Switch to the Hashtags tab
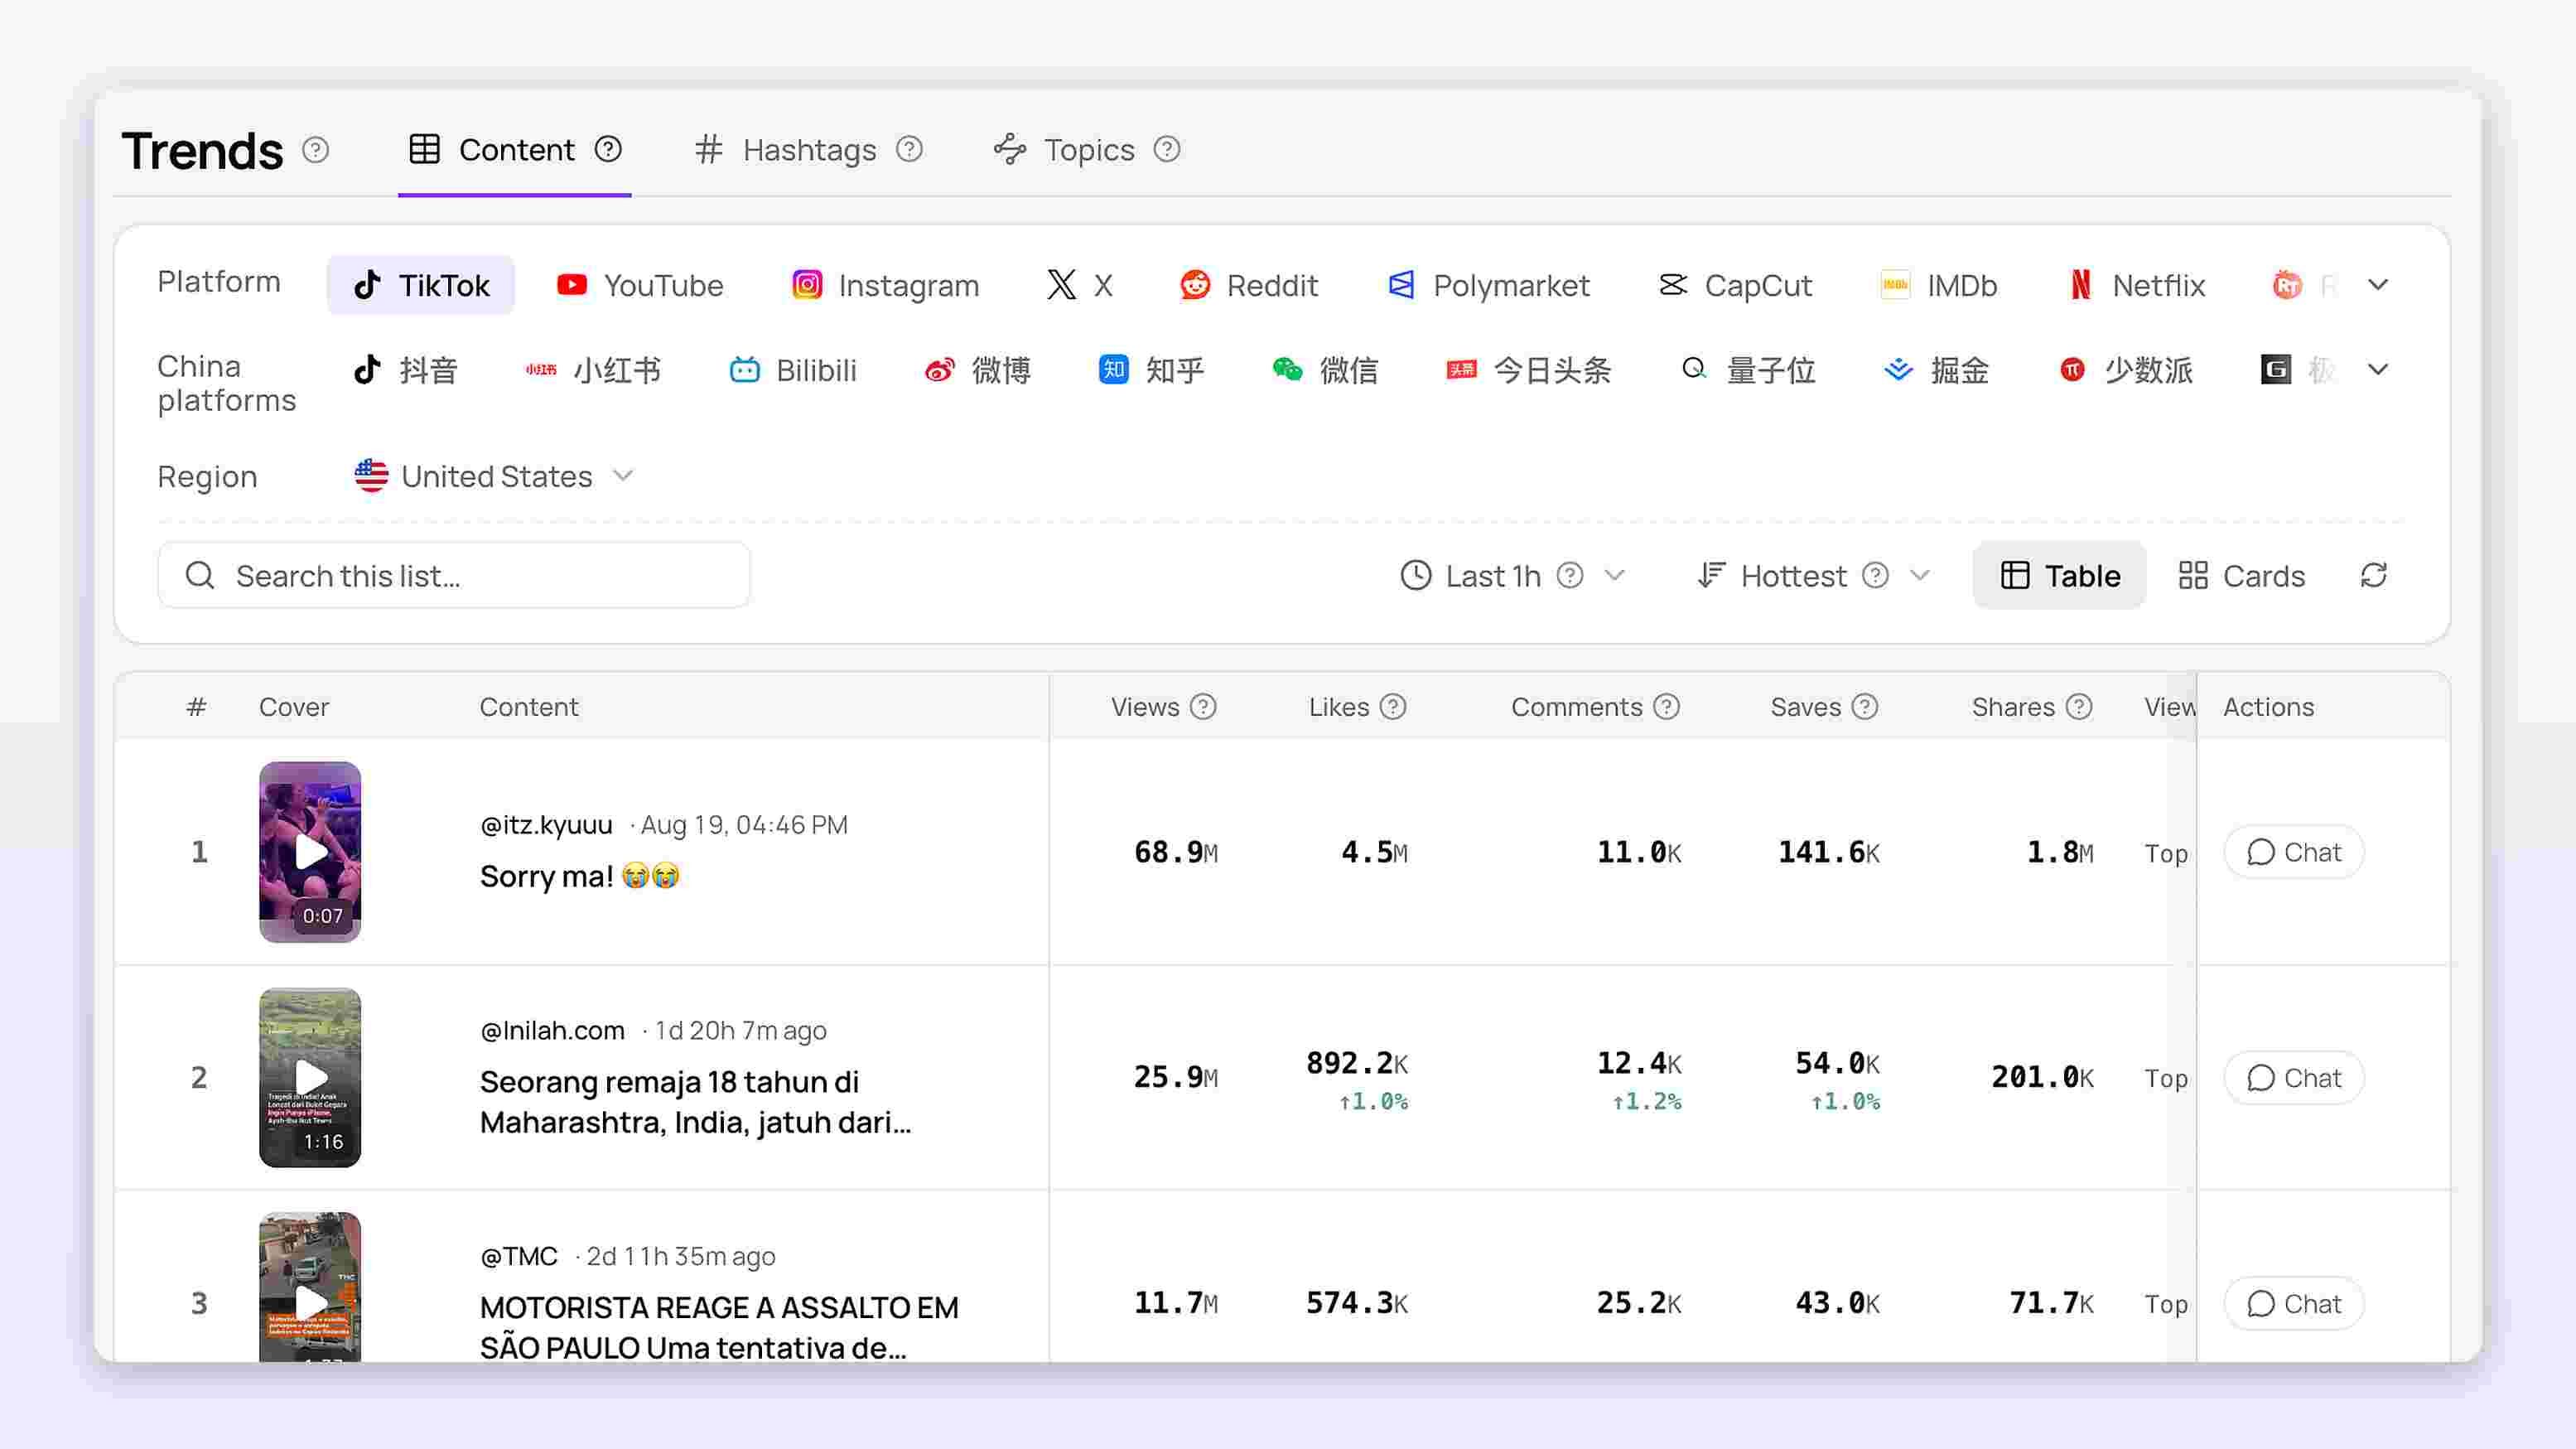 808,150
